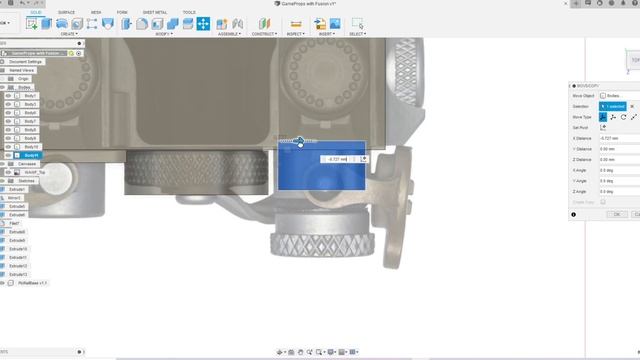The width and height of the screenshot is (640, 360).
Task: Clear the selection with the X button
Action: pos(632,107)
